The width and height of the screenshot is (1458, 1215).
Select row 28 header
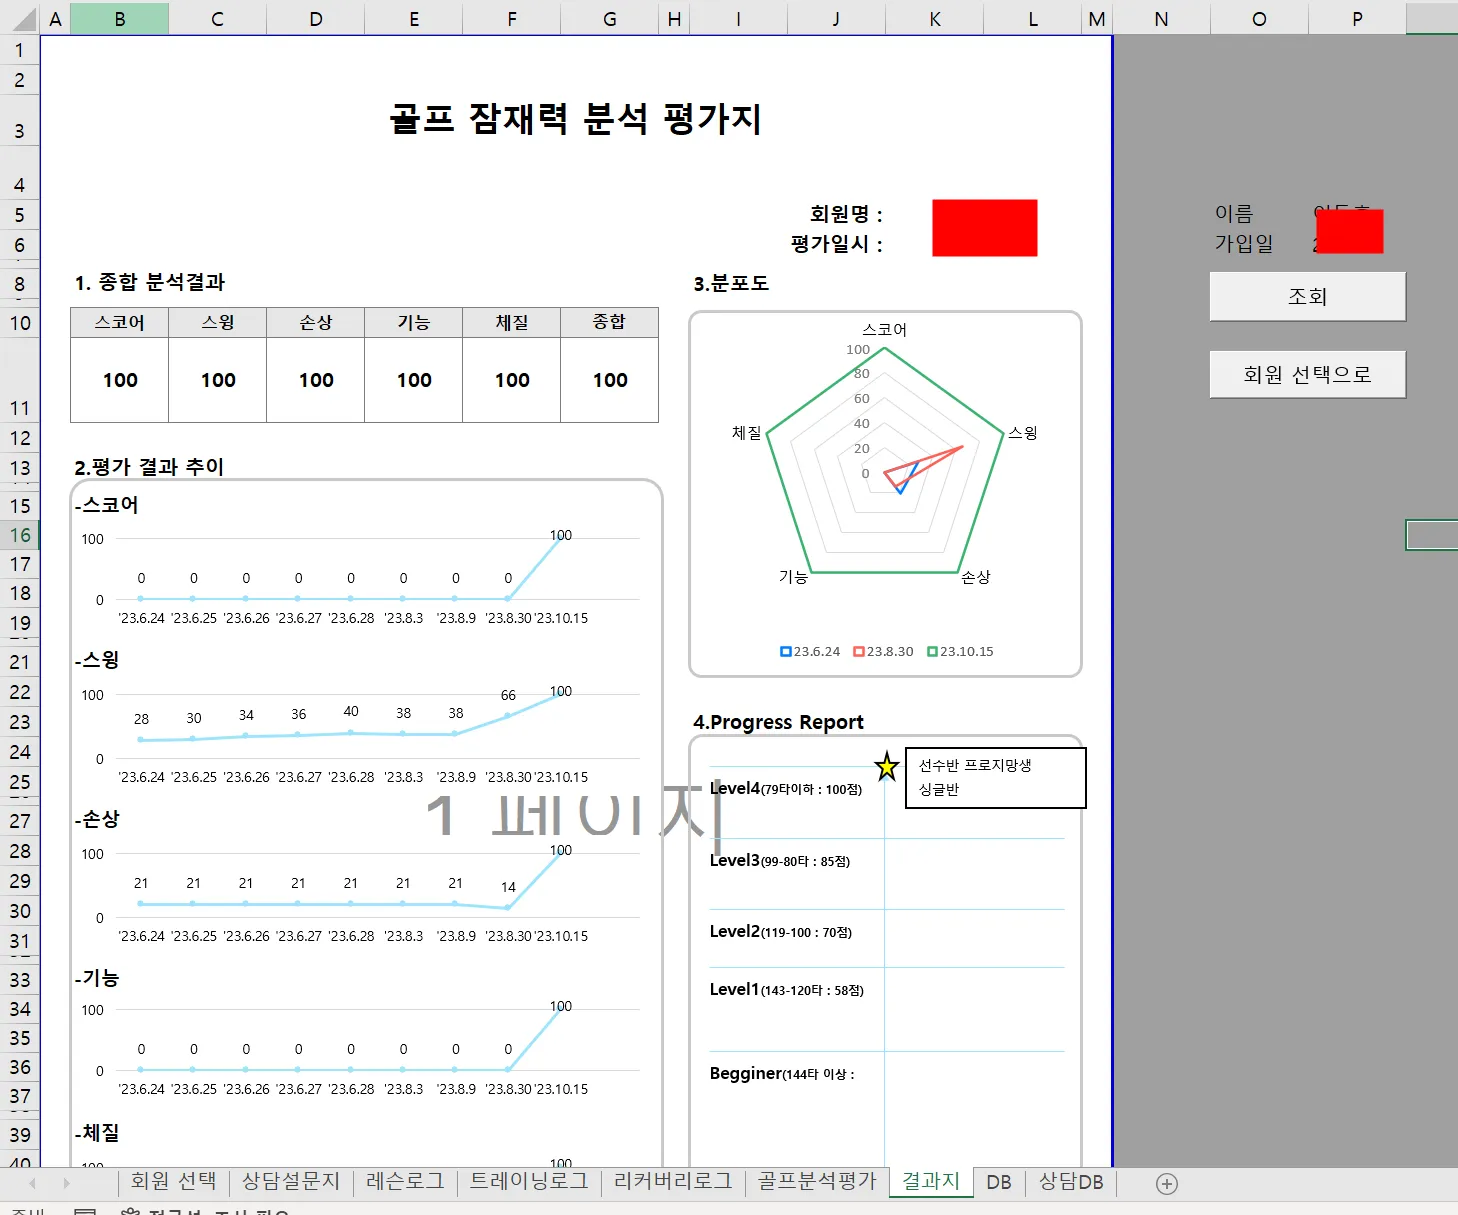(x=20, y=851)
